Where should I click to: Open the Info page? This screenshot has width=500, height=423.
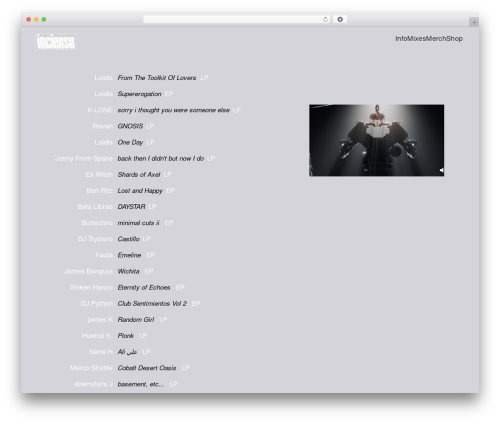[x=401, y=39]
